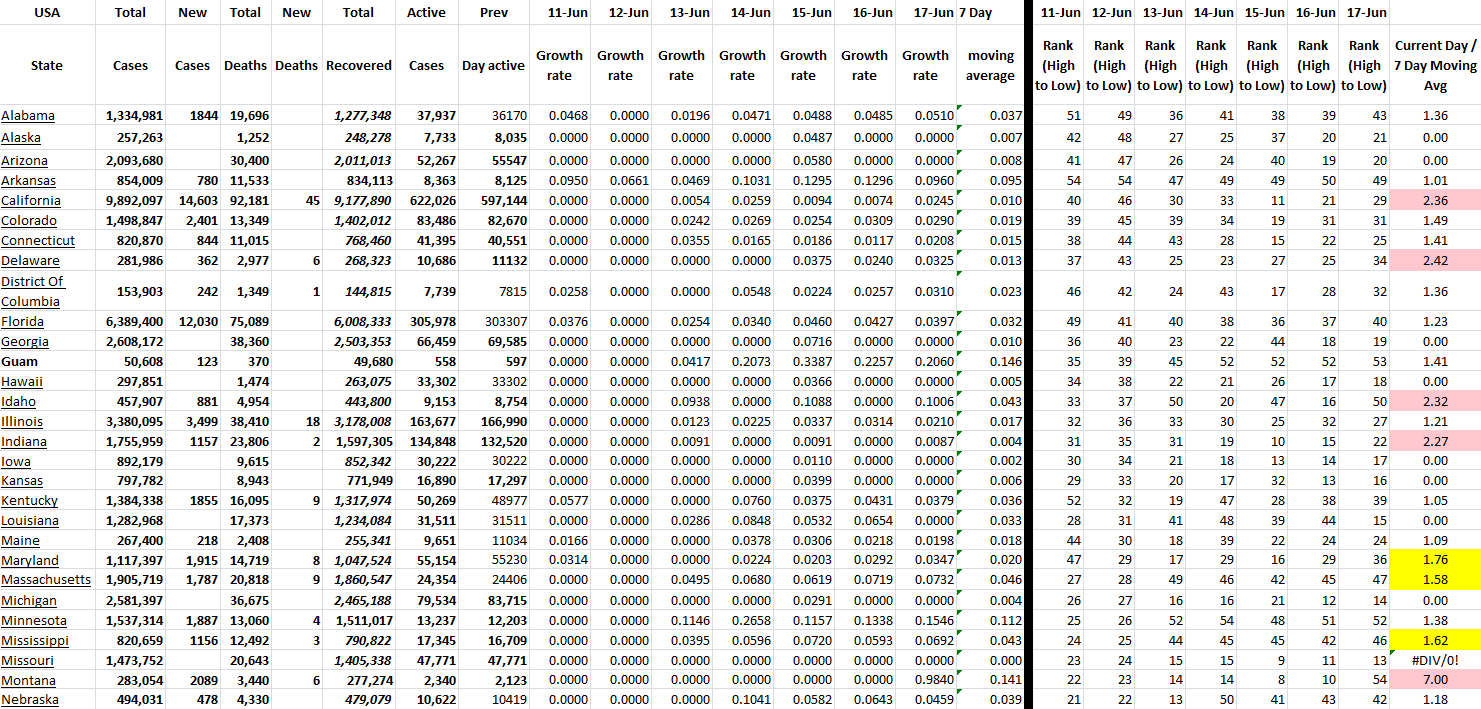
Task: Follow the Kentucky state link
Action: [x=30, y=501]
